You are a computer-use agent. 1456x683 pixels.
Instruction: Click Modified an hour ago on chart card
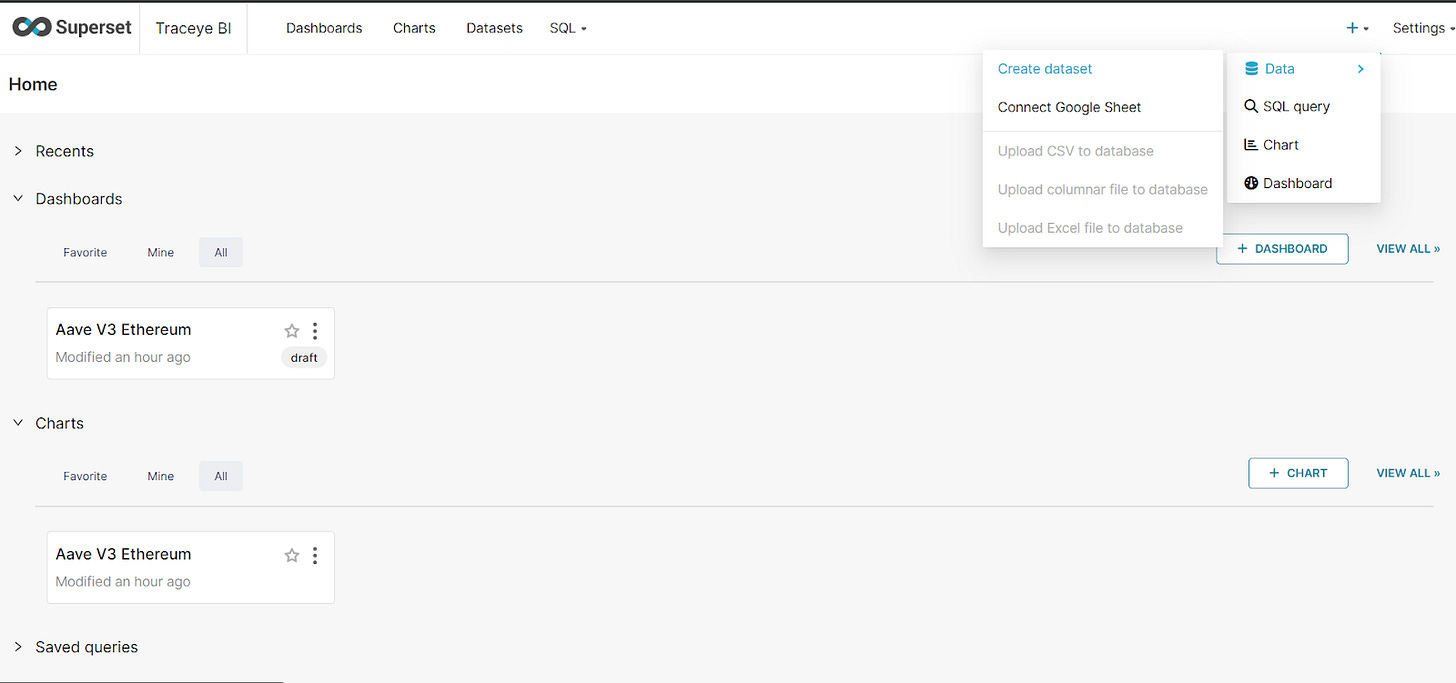pyautogui.click(x=123, y=581)
